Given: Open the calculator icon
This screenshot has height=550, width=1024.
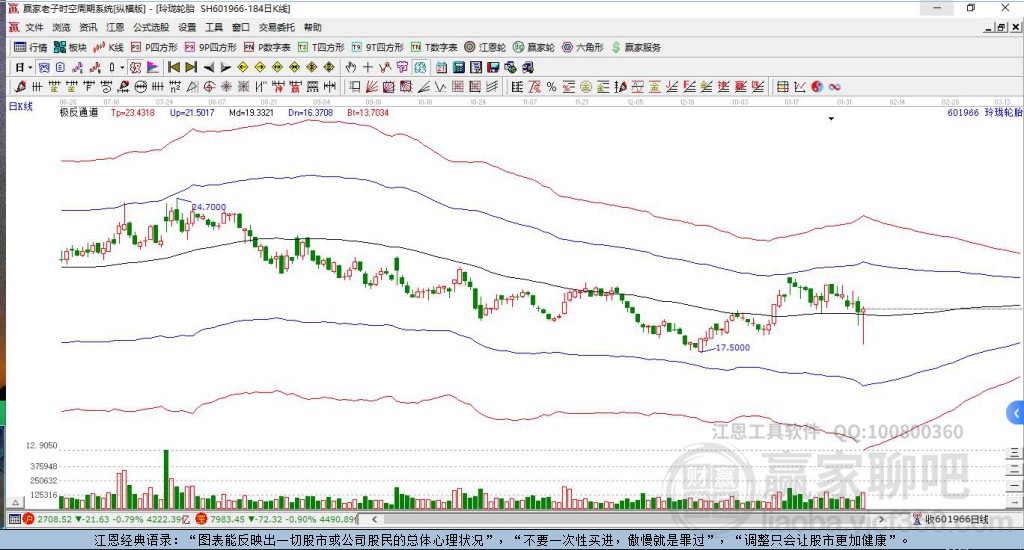Looking at the screenshot, I should tap(458, 67).
